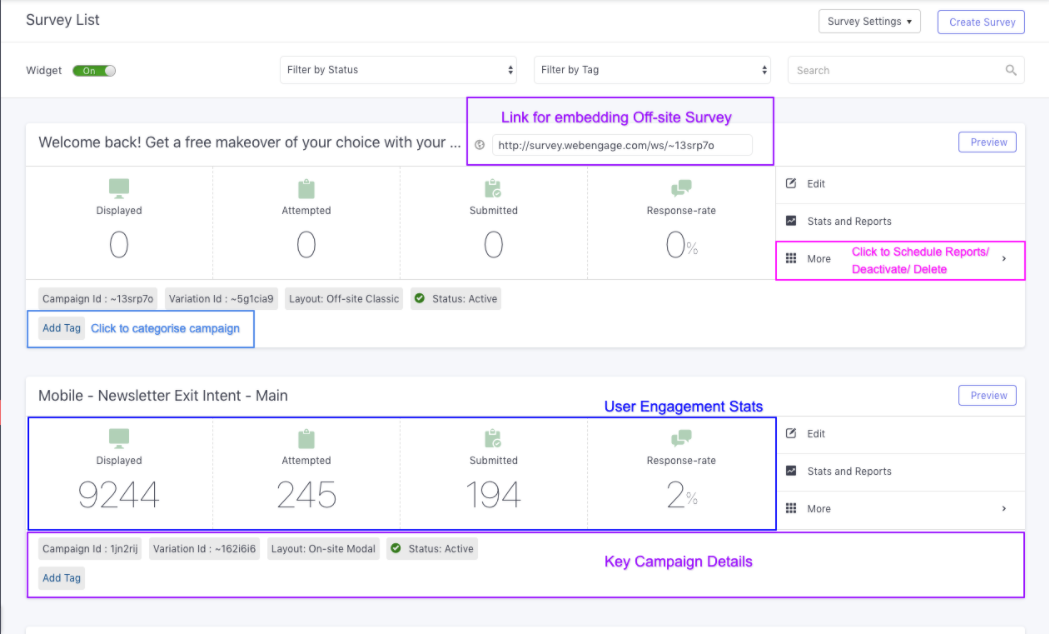Open the Survey Settings dropdown
1049x634 pixels.
tap(869, 21)
